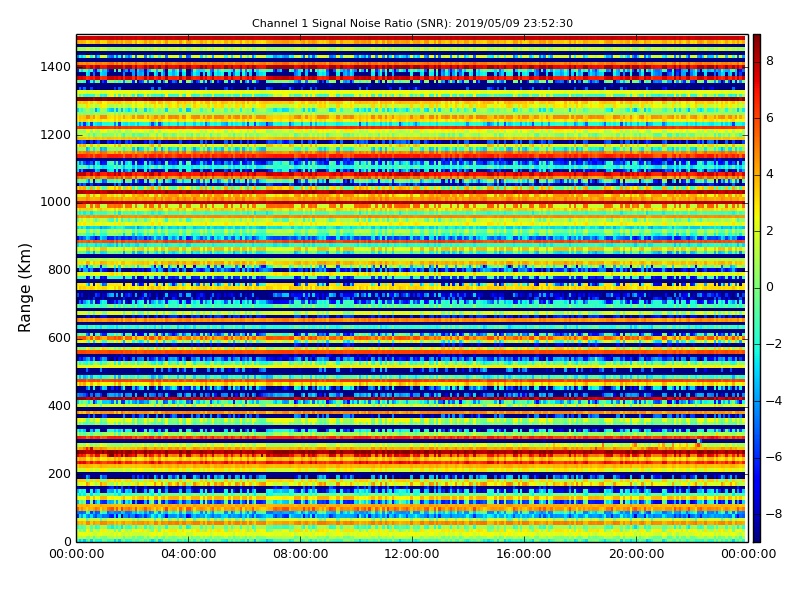This screenshot has width=800, height=600.
Task: Click the colorbar label 4
Action: [x=770, y=174]
